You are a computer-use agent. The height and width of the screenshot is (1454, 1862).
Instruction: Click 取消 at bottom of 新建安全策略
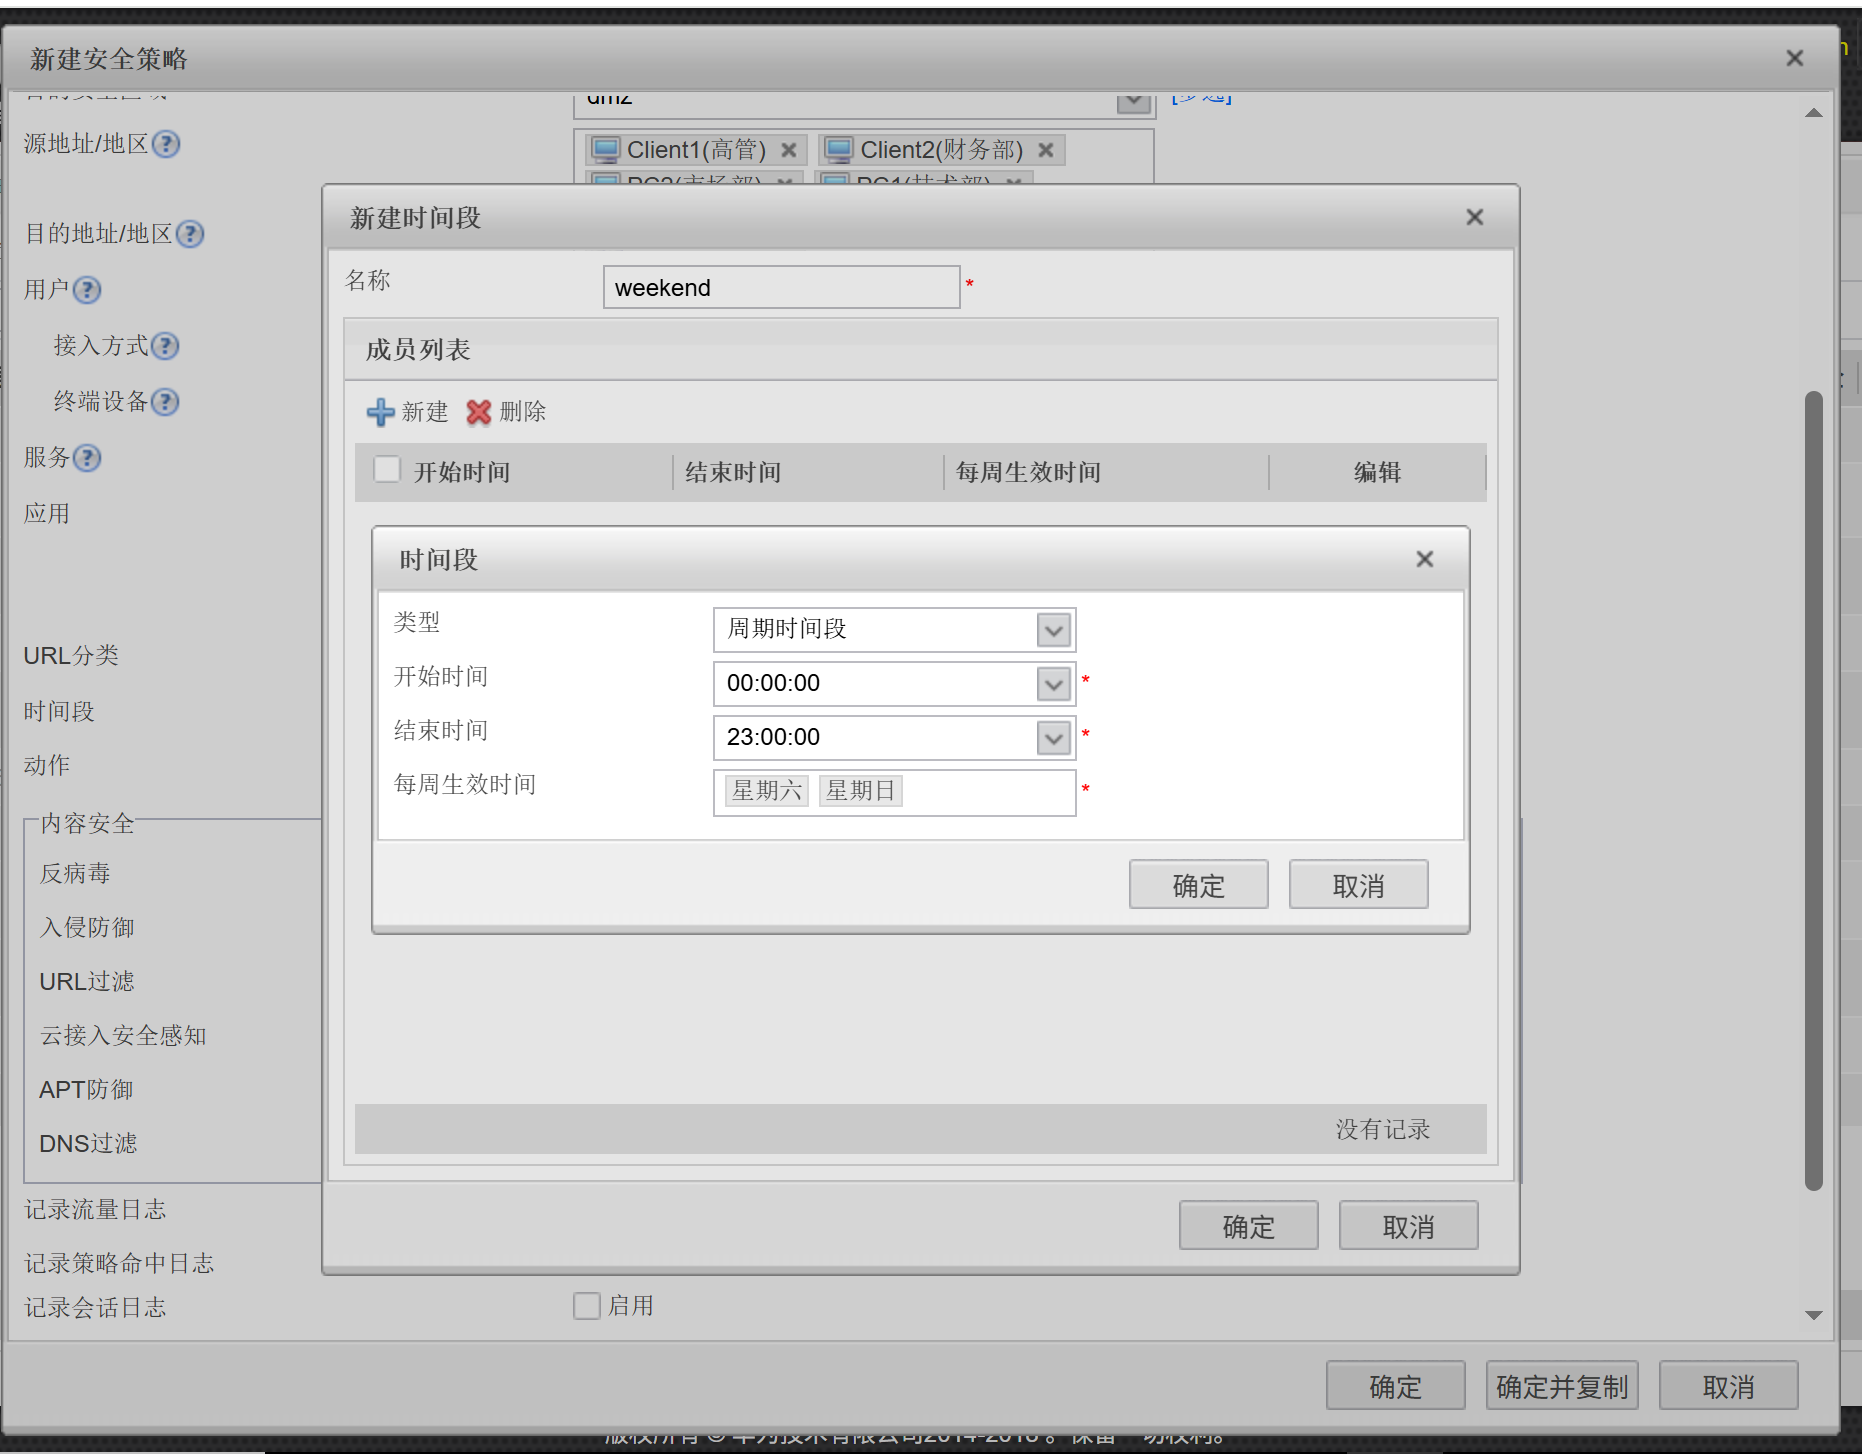pos(1729,1386)
